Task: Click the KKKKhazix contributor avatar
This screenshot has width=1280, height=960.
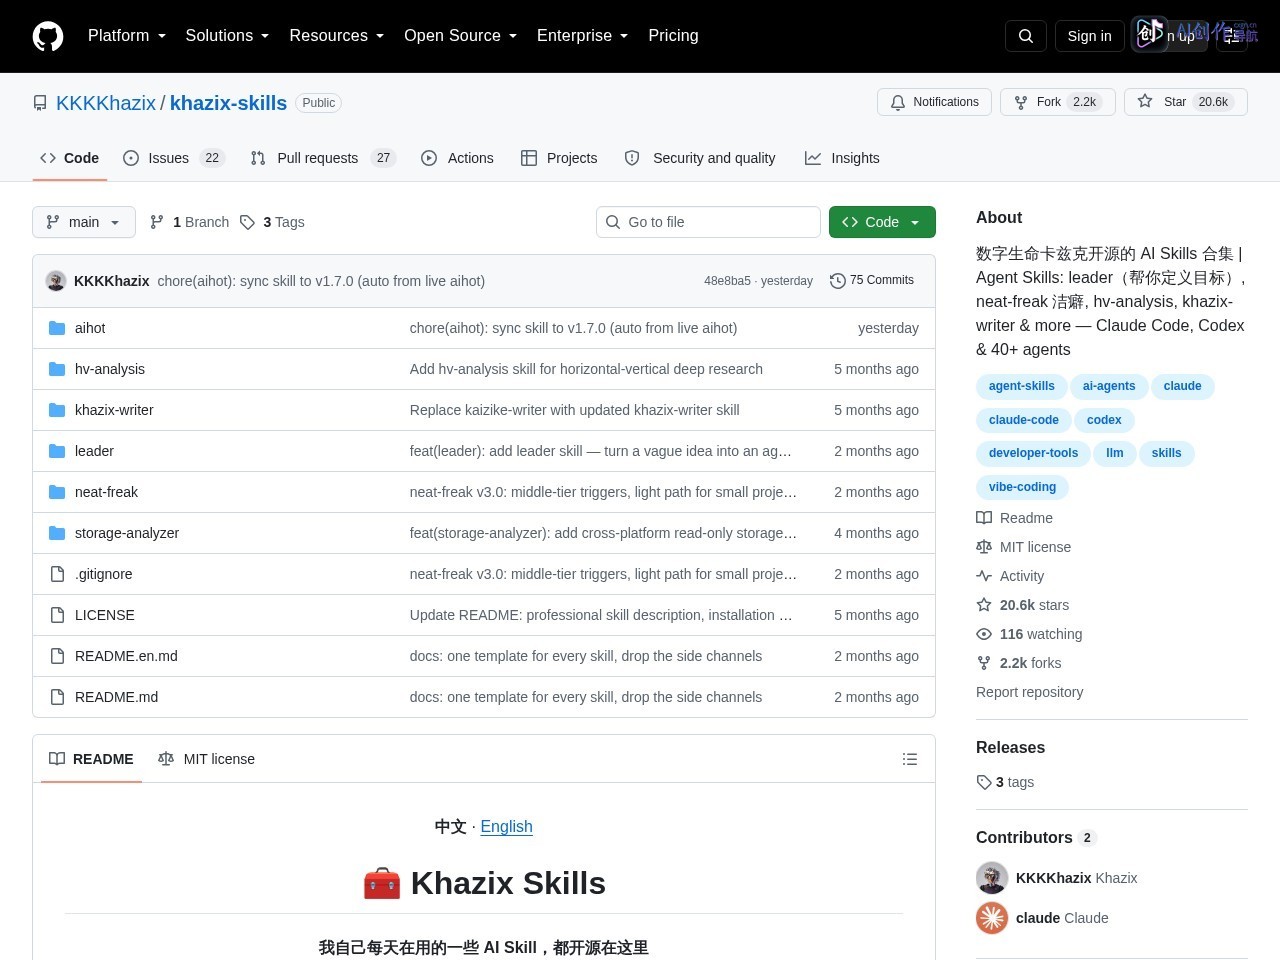Action: 992,878
